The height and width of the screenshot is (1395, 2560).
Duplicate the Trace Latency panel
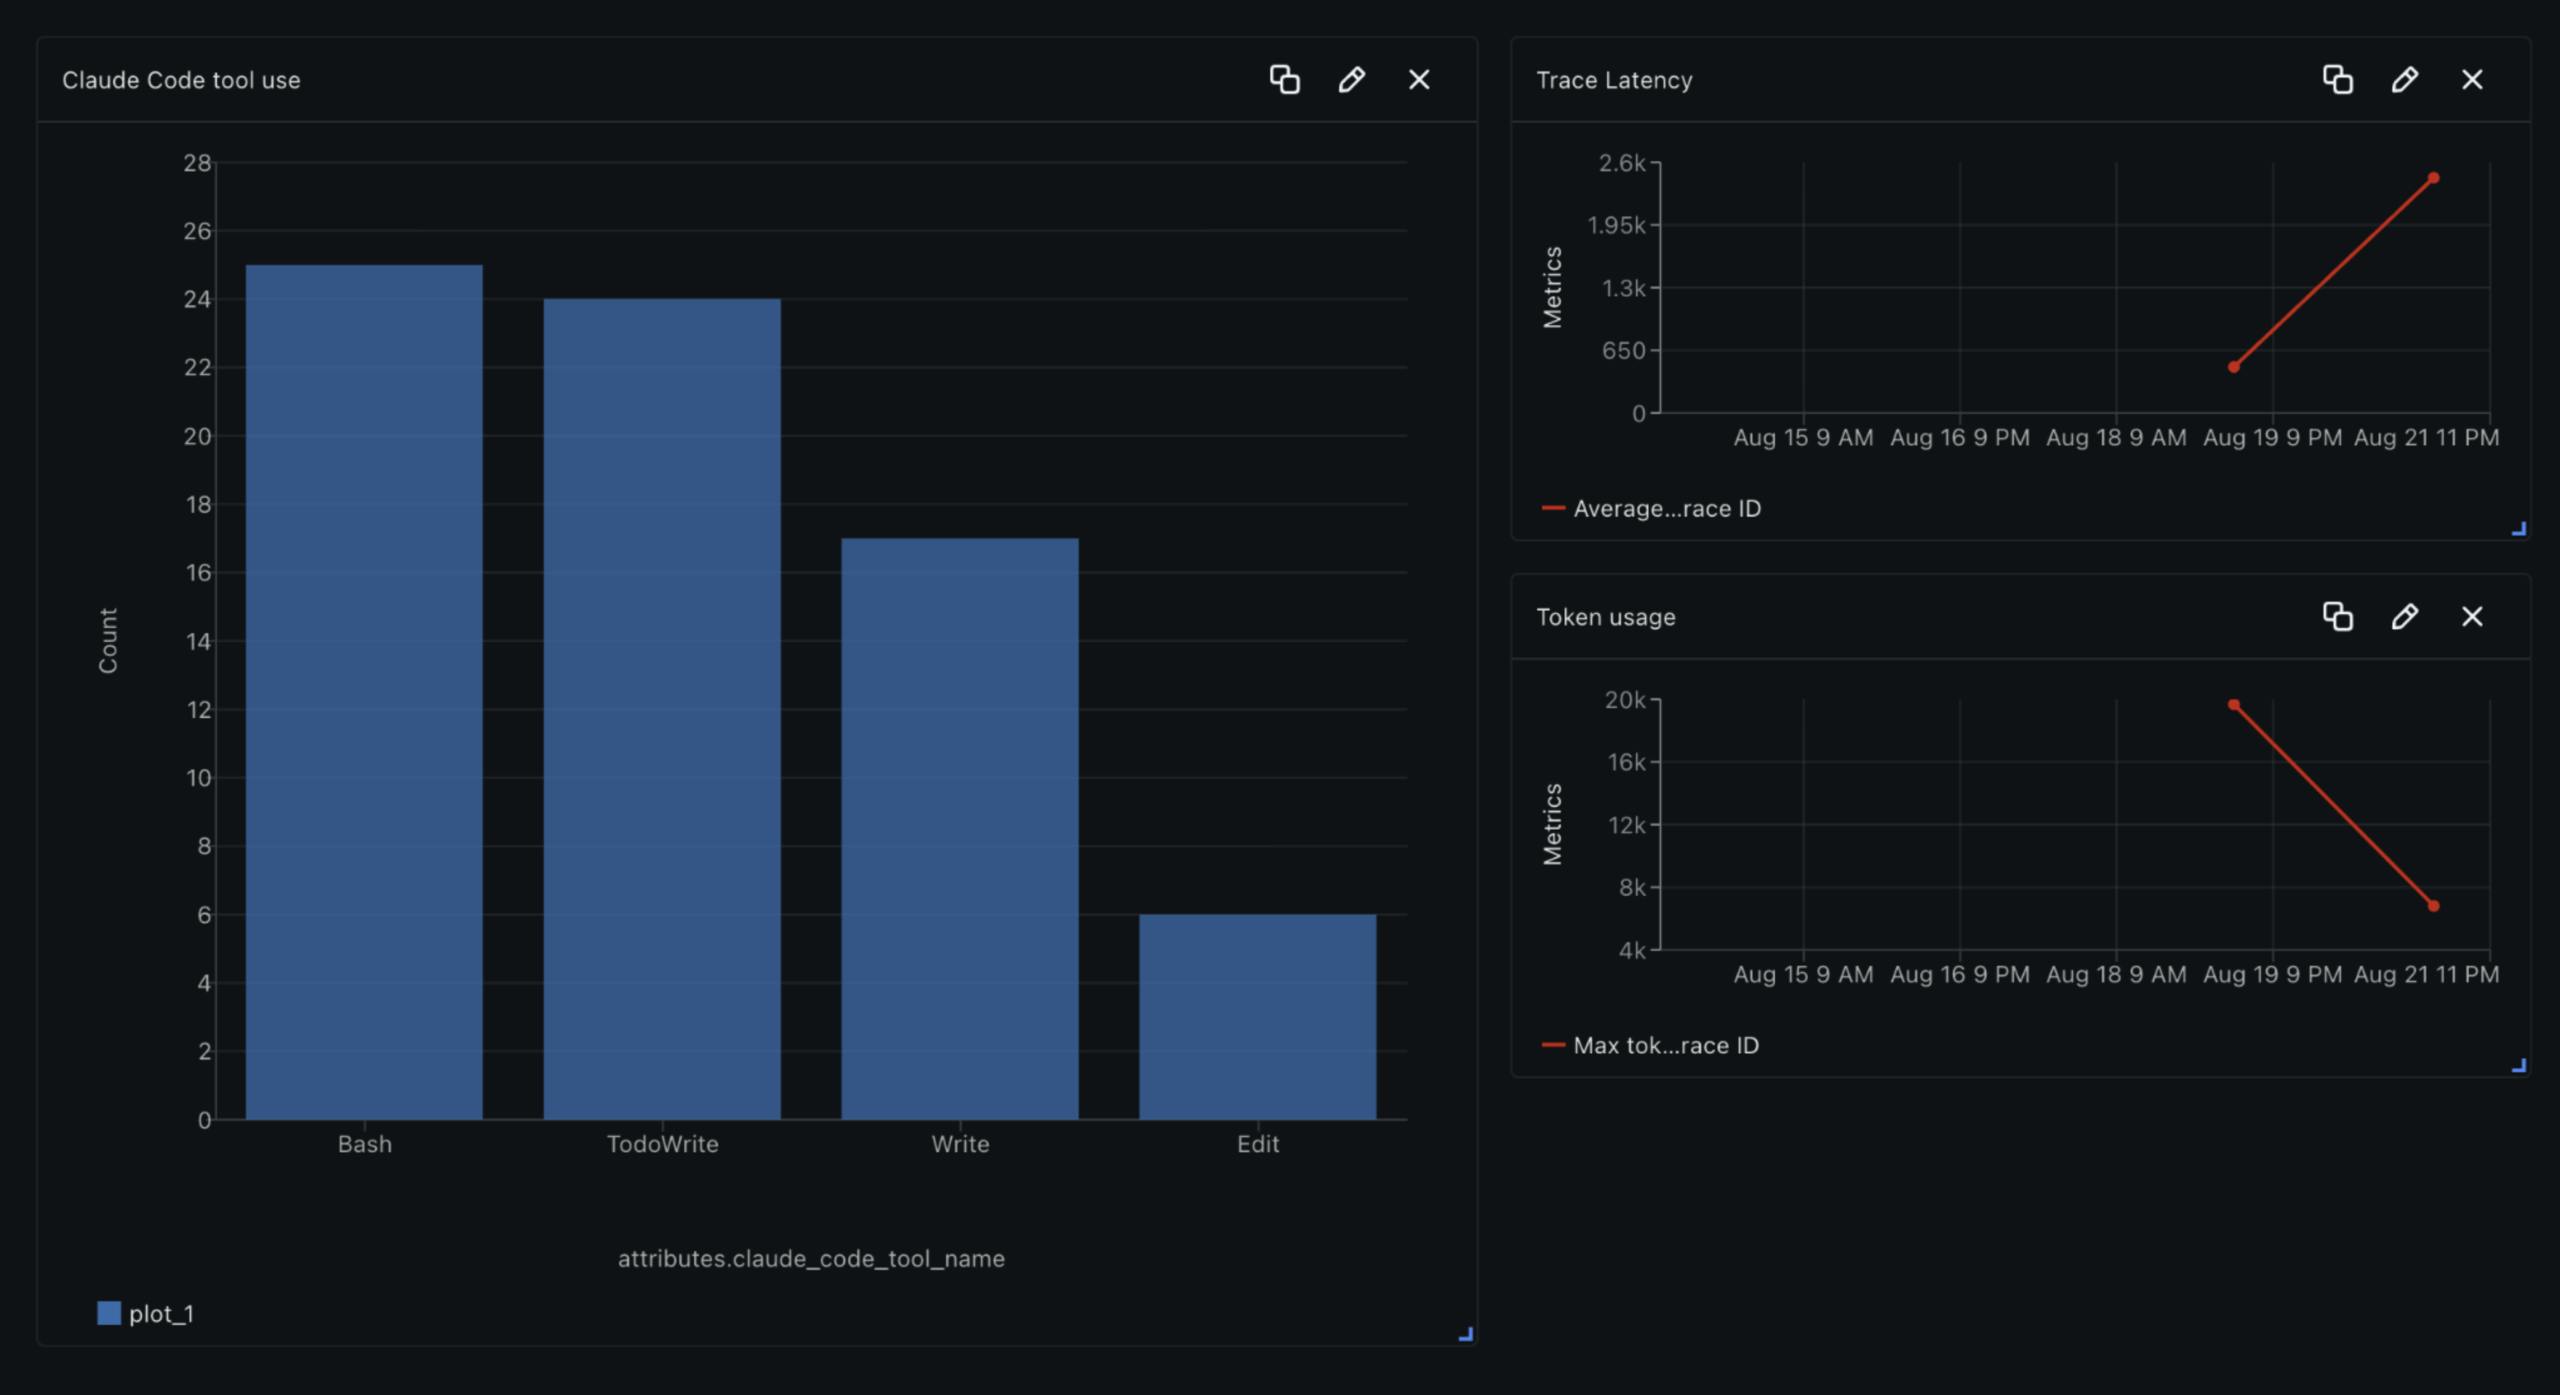[2337, 79]
